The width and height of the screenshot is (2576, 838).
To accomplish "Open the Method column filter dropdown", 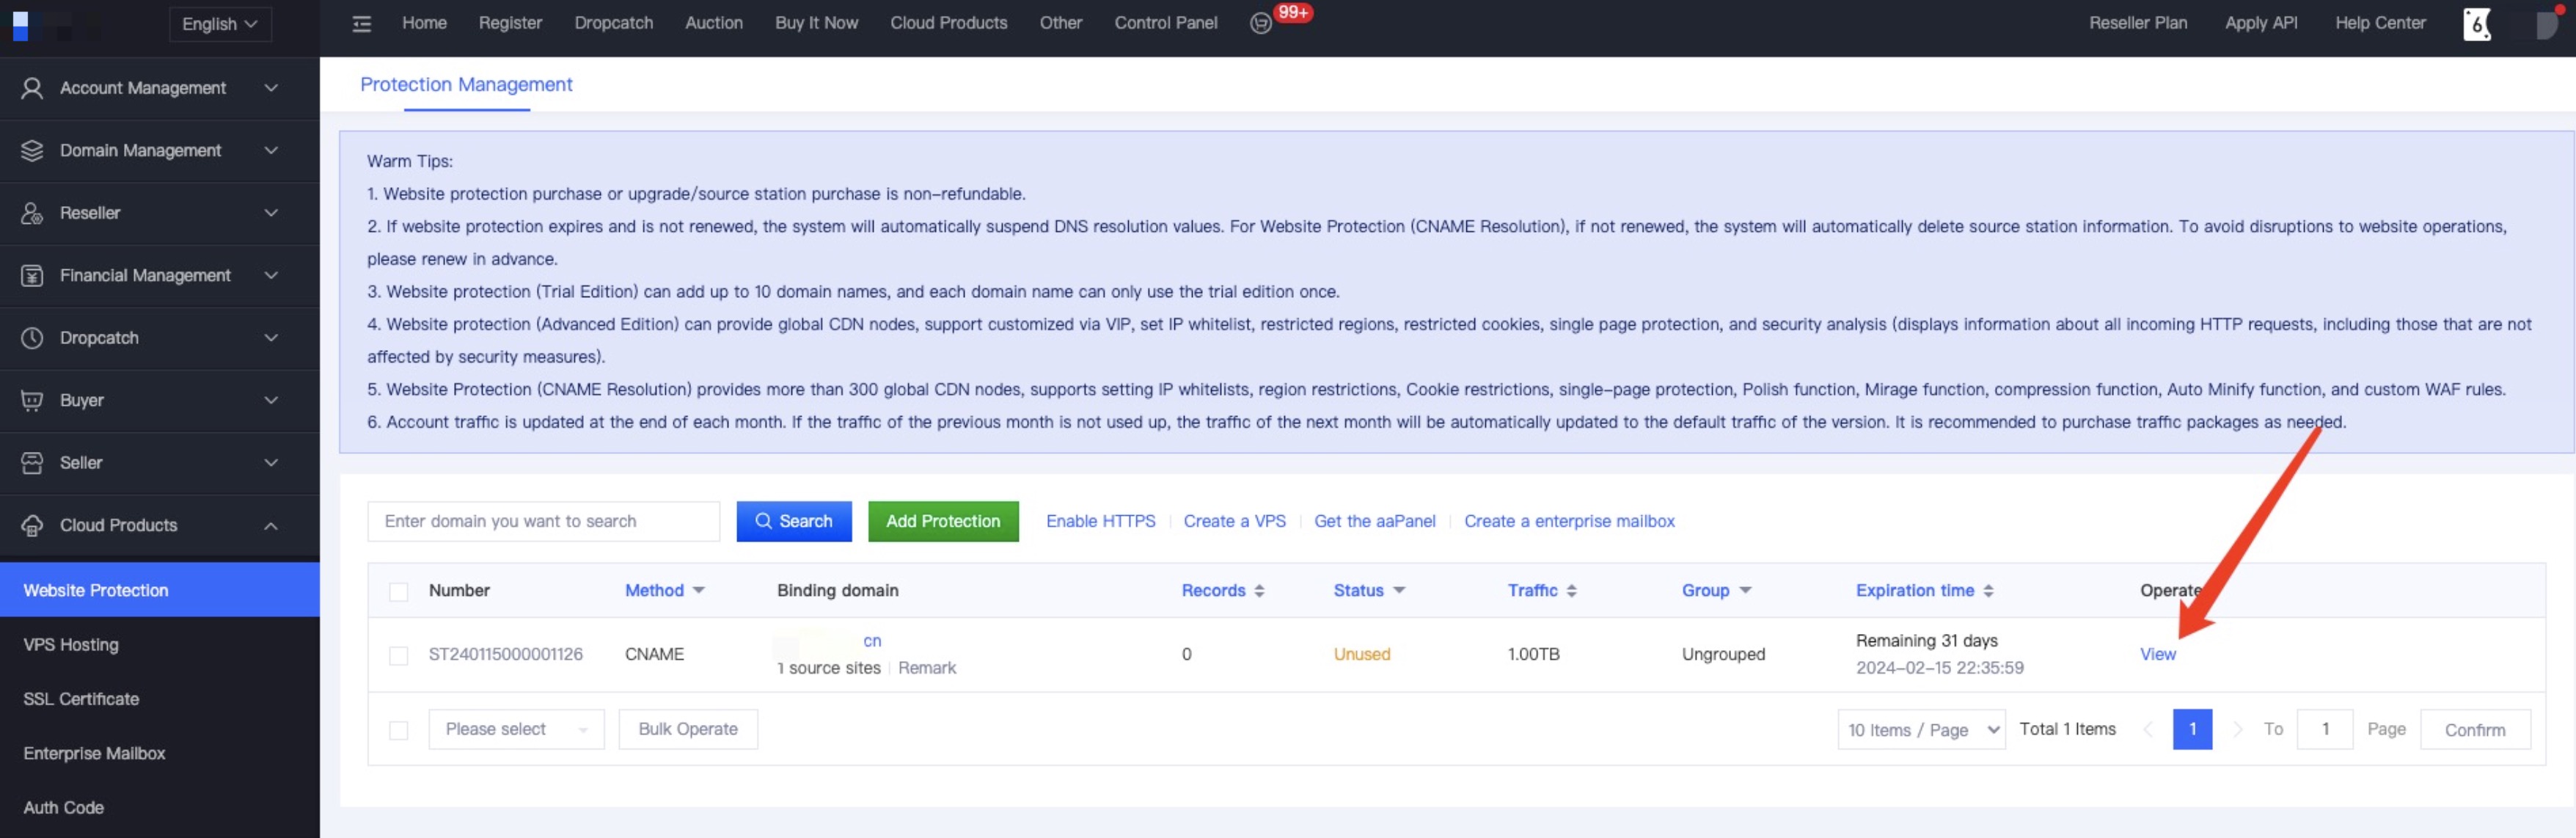I will [x=698, y=591].
